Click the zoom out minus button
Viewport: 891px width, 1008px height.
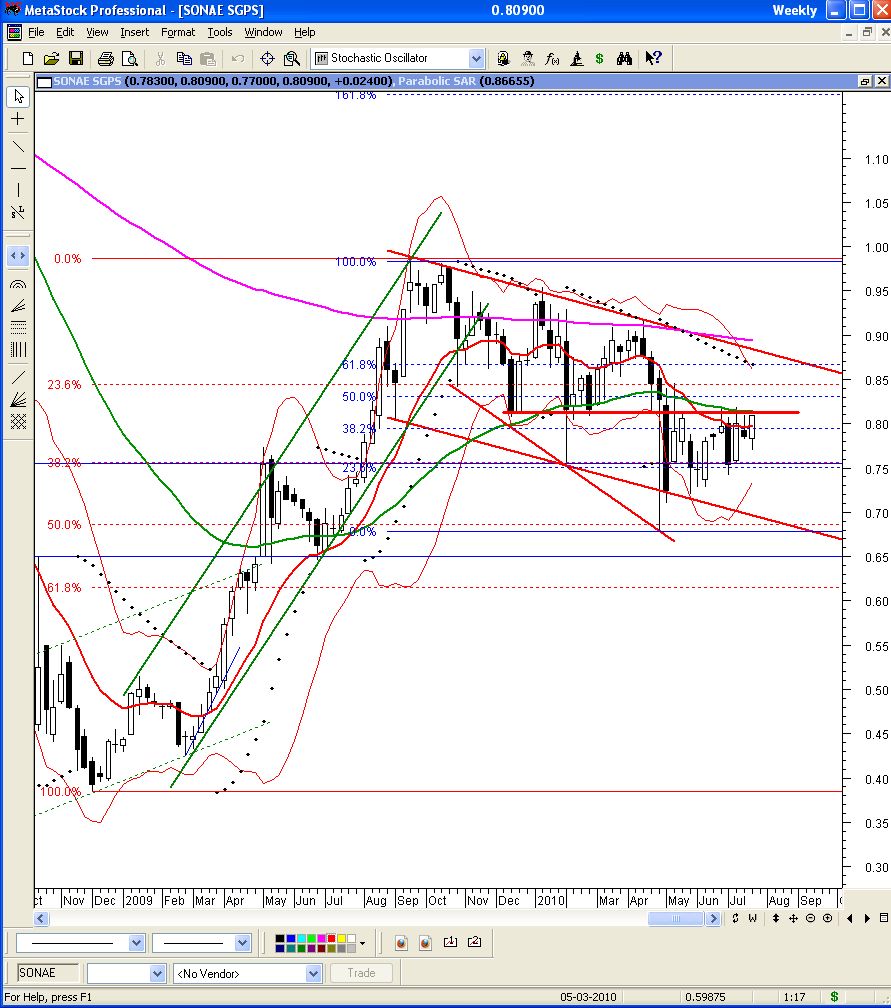coord(810,919)
